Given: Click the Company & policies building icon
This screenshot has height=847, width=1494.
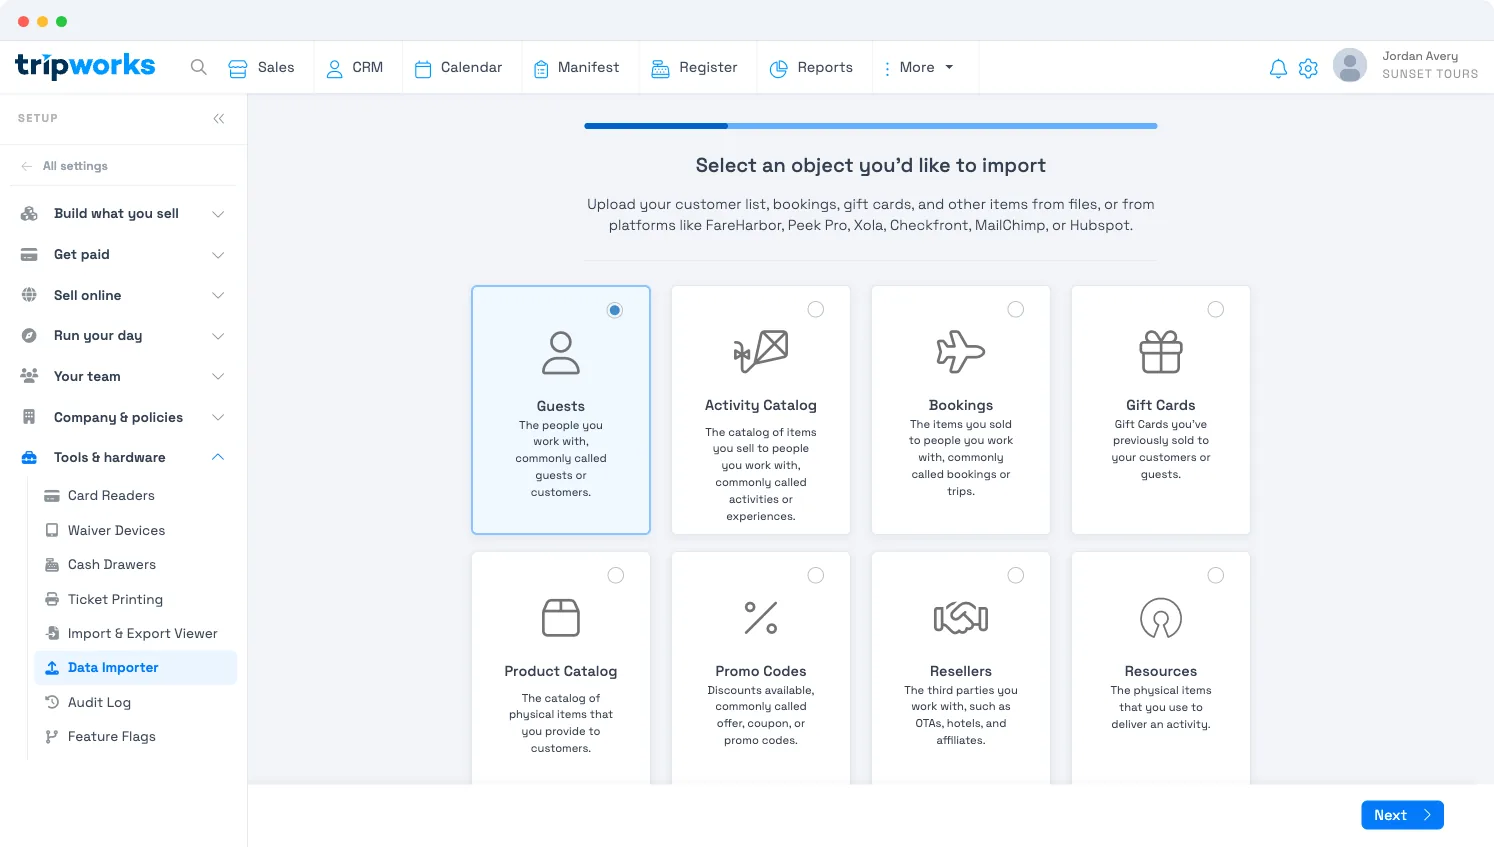Looking at the screenshot, I should coord(29,417).
